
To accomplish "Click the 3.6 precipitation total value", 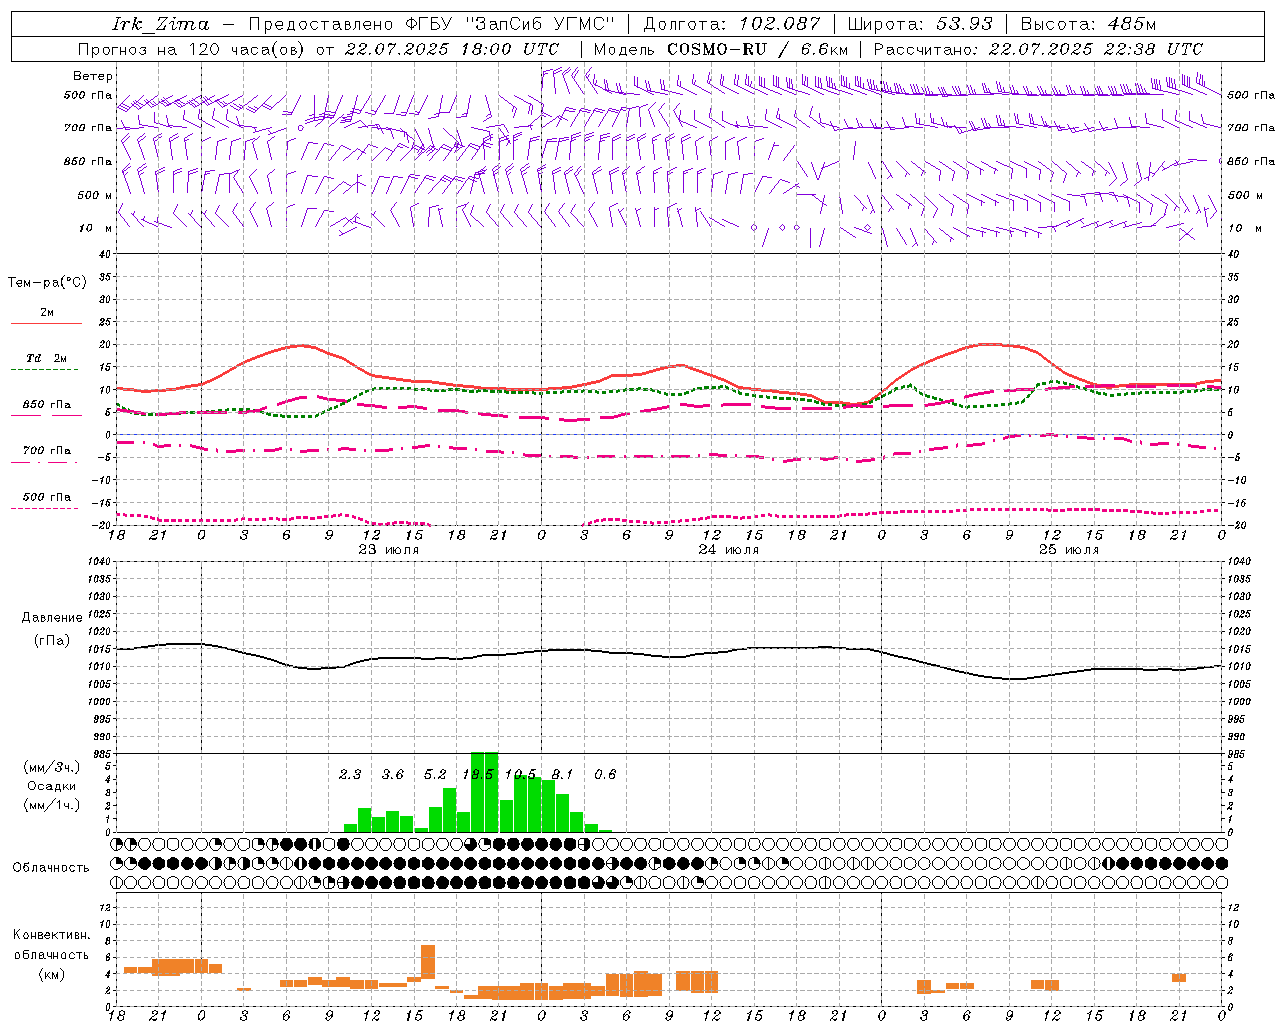I will coord(393,775).
